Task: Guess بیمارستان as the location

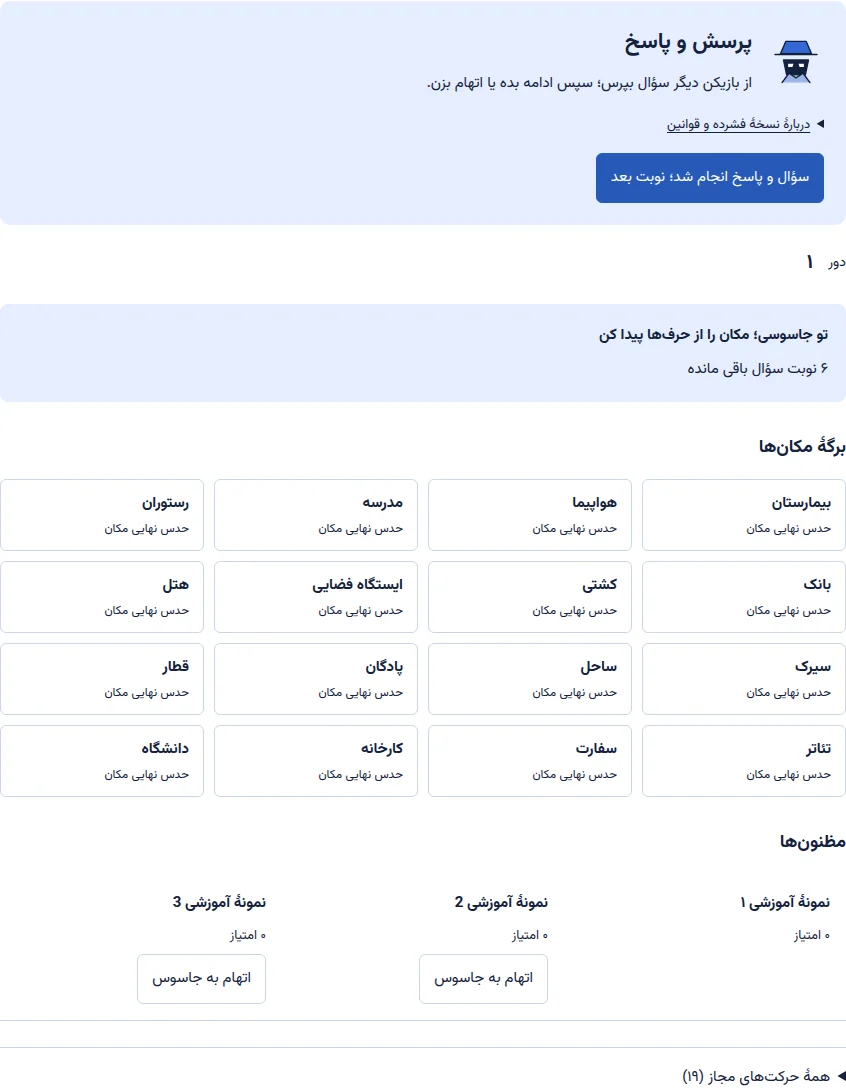Action: (x=744, y=515)
